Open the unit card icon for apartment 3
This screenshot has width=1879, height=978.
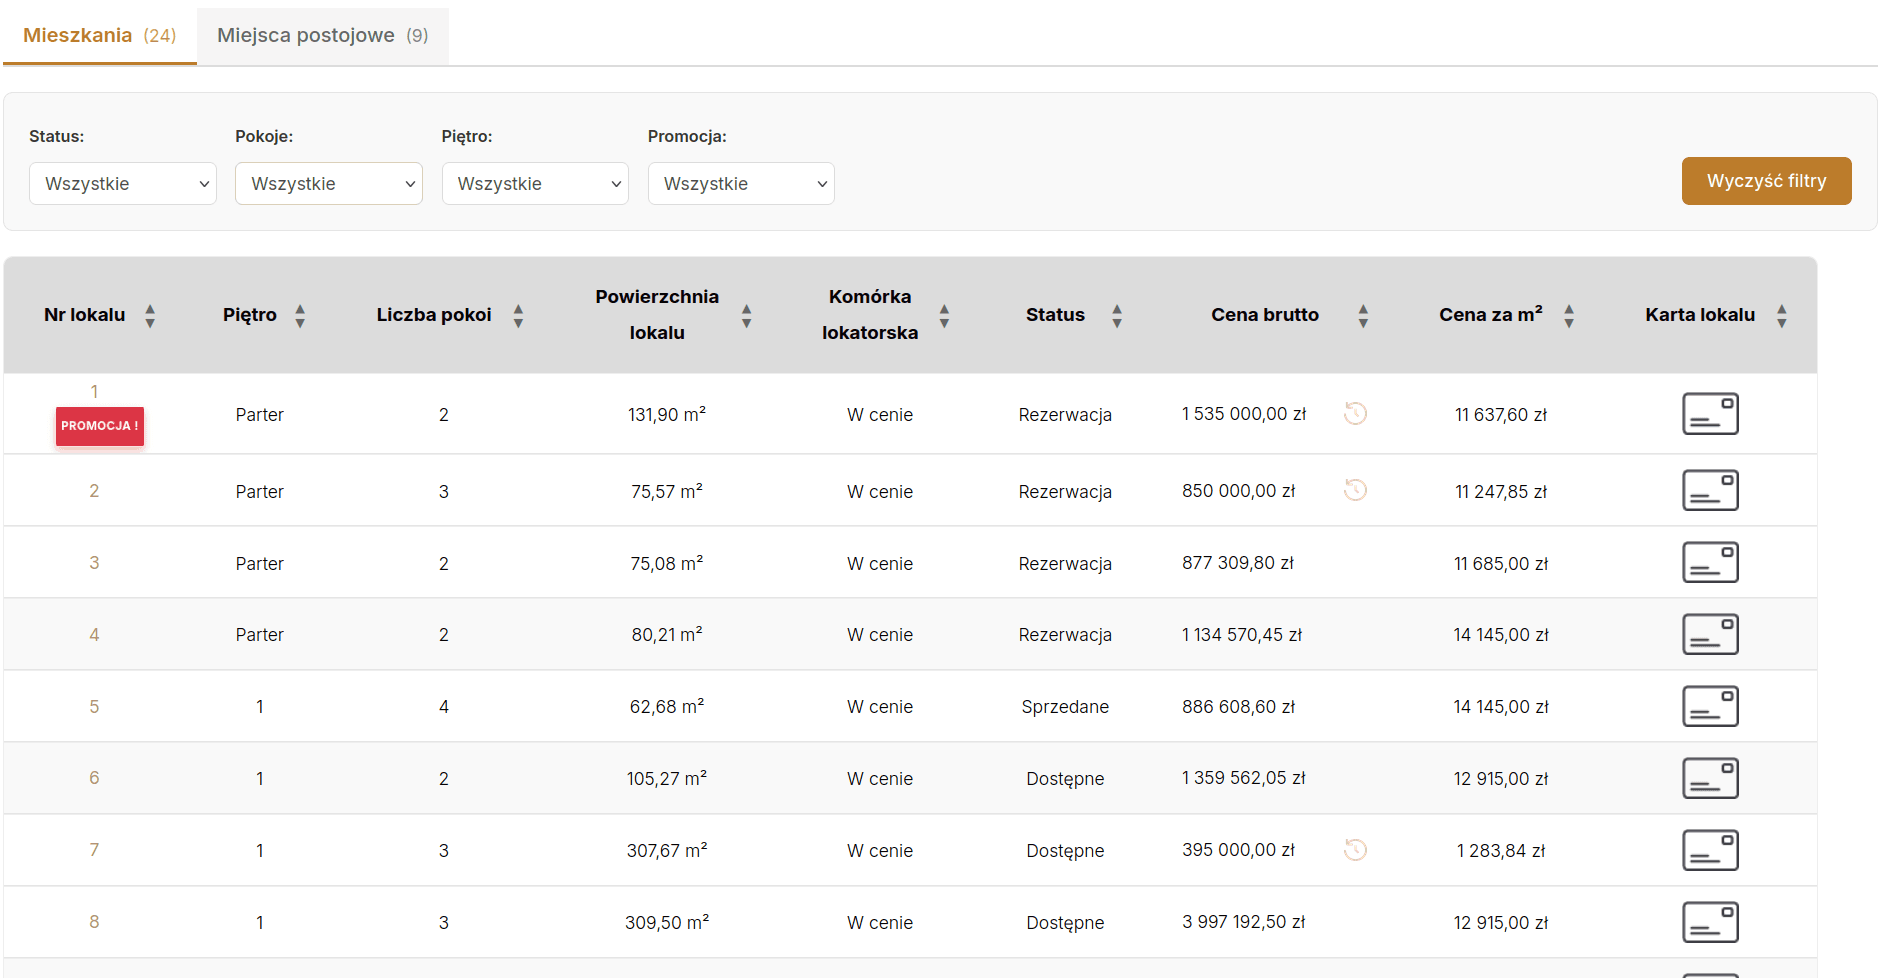point(1709,563)
